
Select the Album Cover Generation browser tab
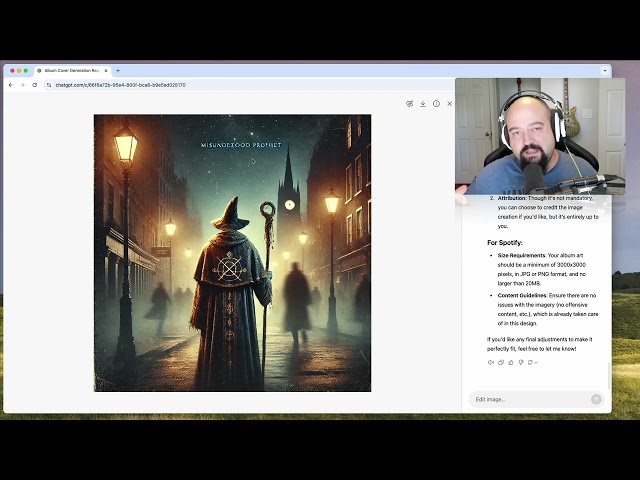point(72,71)
